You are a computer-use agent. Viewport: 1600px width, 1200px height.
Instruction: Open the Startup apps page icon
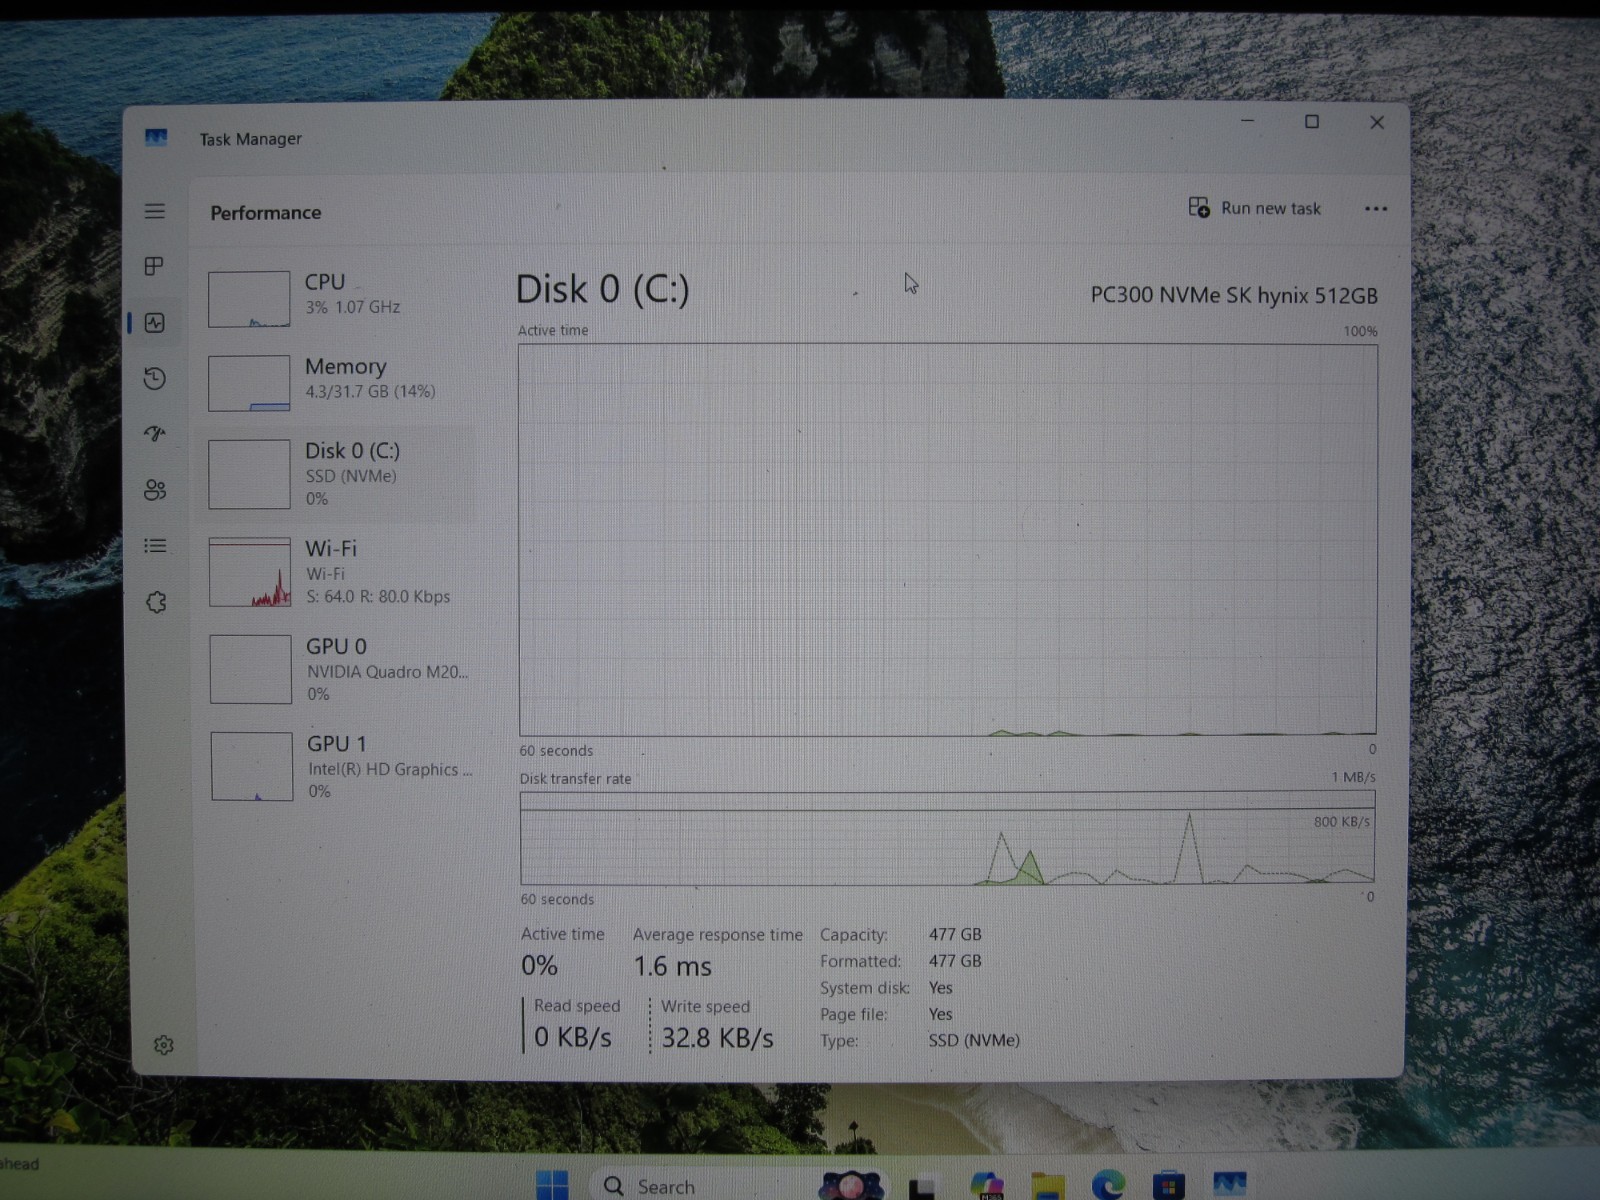[x=154, y=433]
